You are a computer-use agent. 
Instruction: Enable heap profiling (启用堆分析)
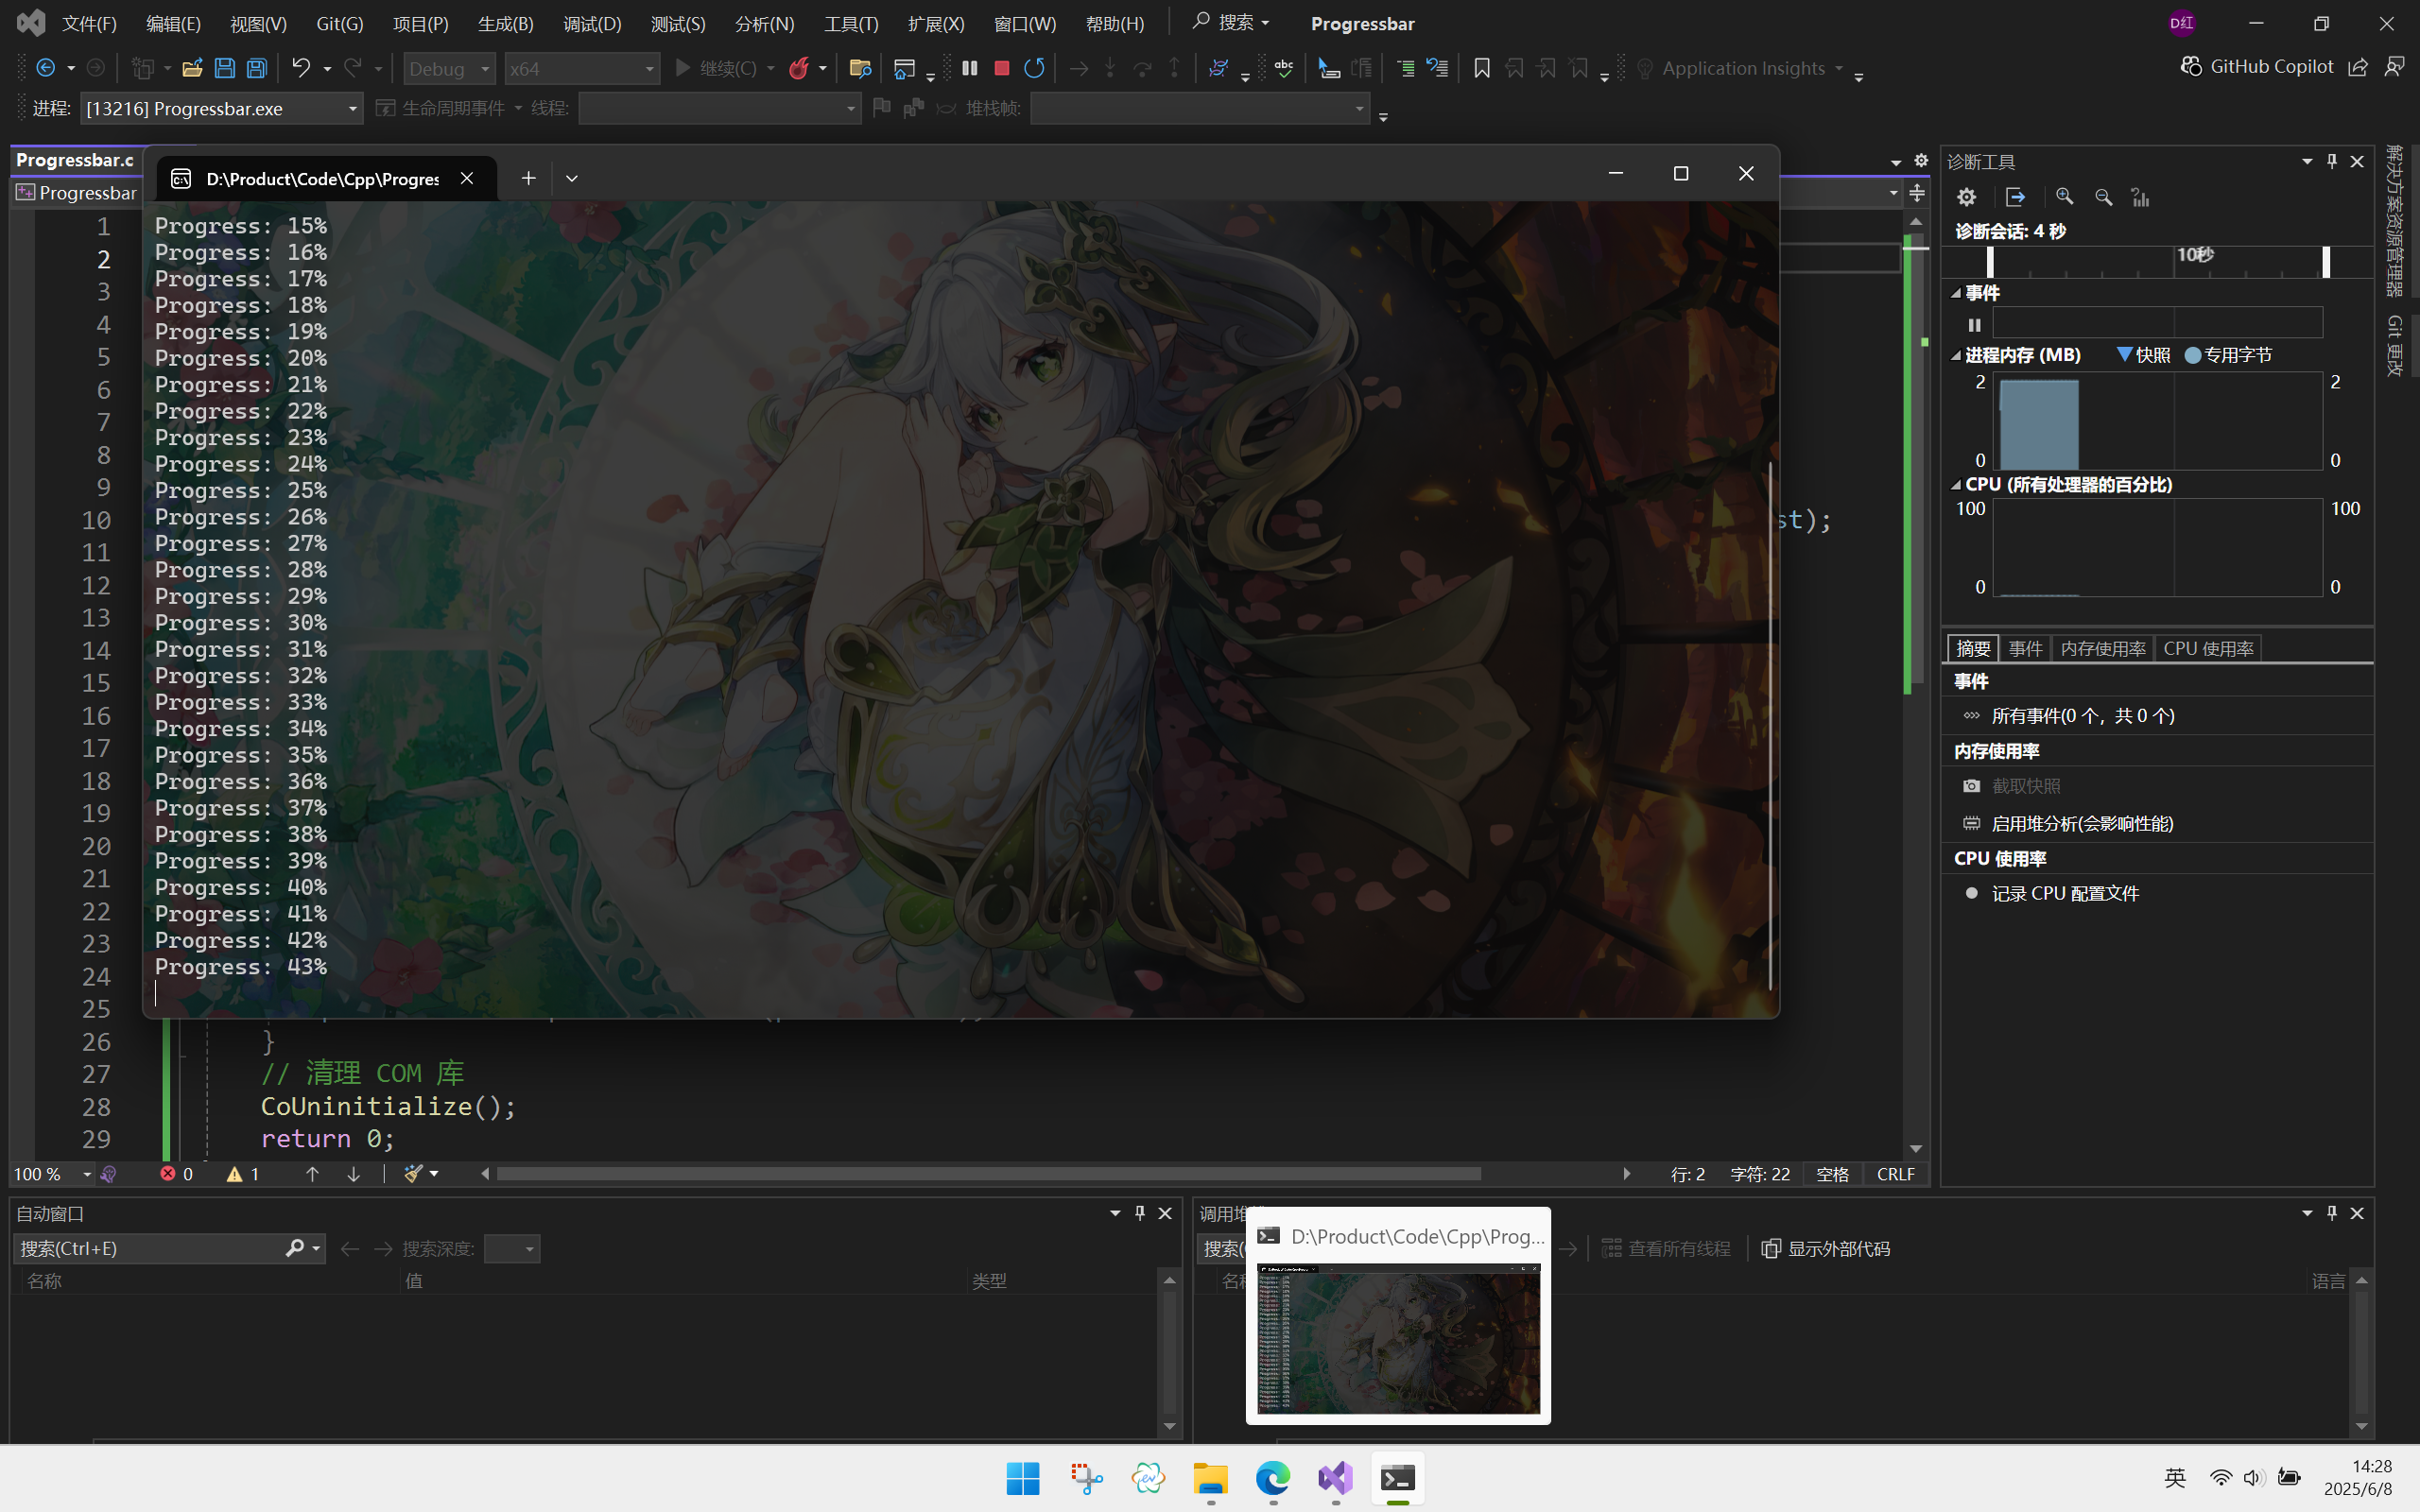(x=2068, y=824)
